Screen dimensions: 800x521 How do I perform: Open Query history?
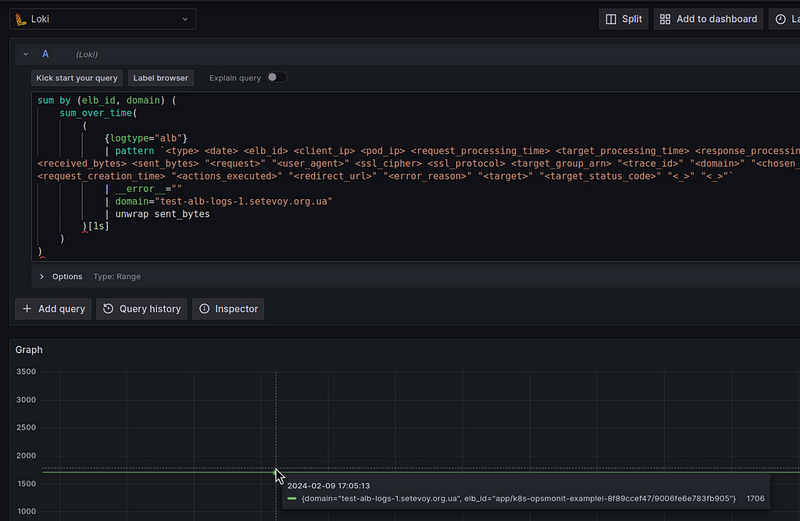click(140, 309)
